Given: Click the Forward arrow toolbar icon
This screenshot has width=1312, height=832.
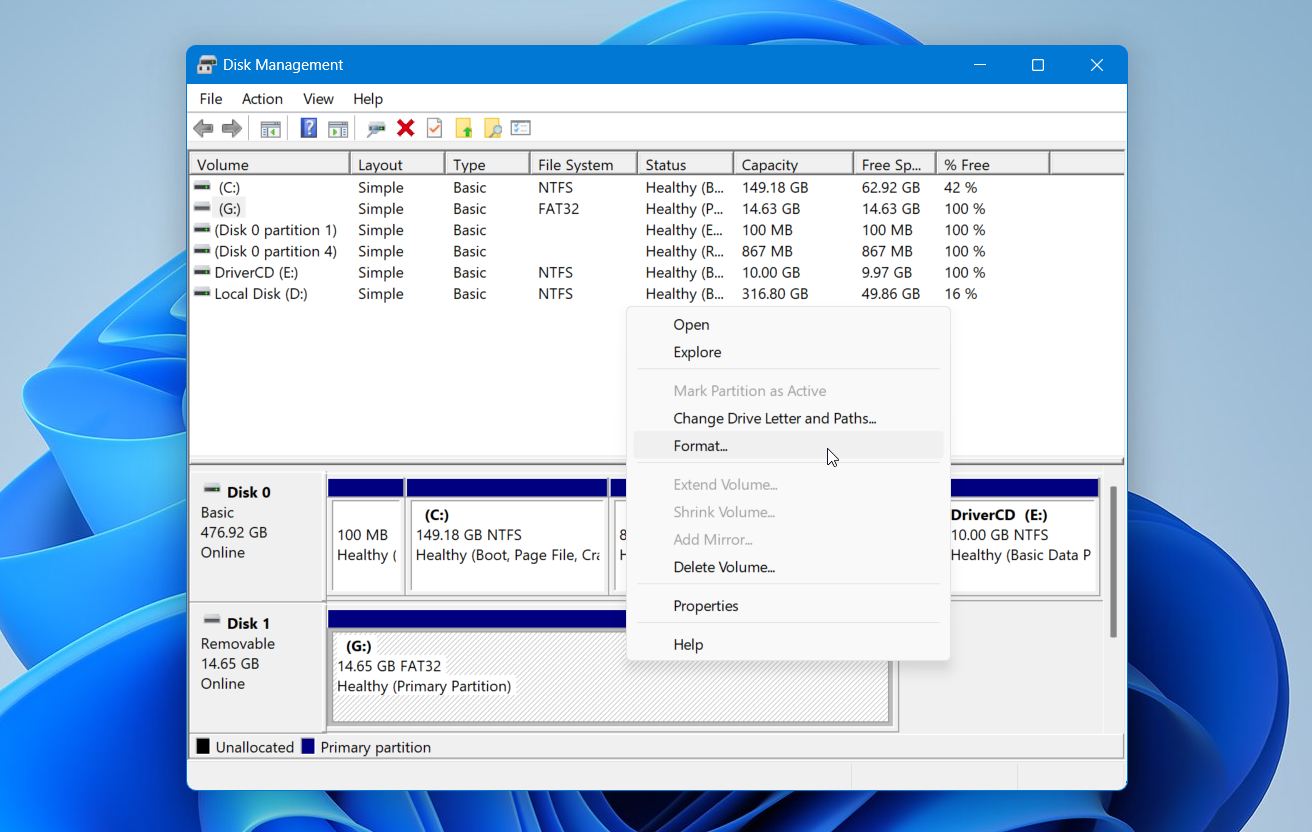Looking at the screenshot, I should tap(232, 128).
